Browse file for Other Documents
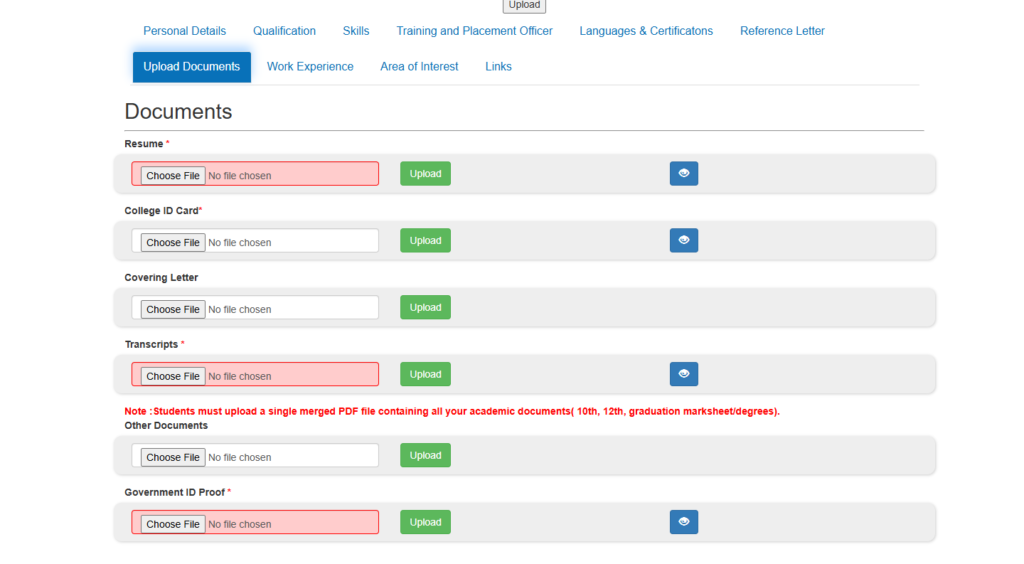The image size is (1024, 564). click(173, 458)
